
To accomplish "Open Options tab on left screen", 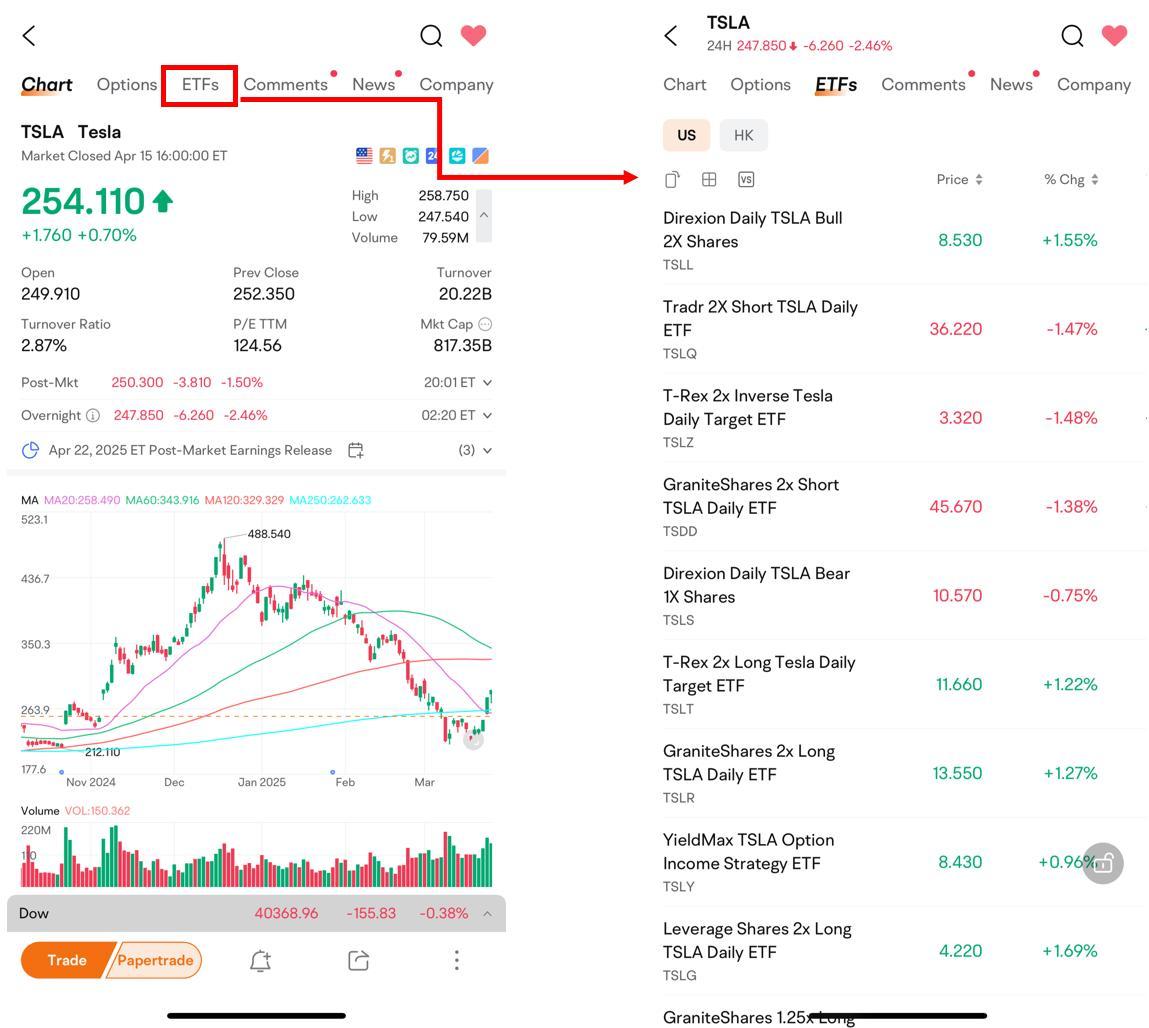I will [x=127, y=84].
